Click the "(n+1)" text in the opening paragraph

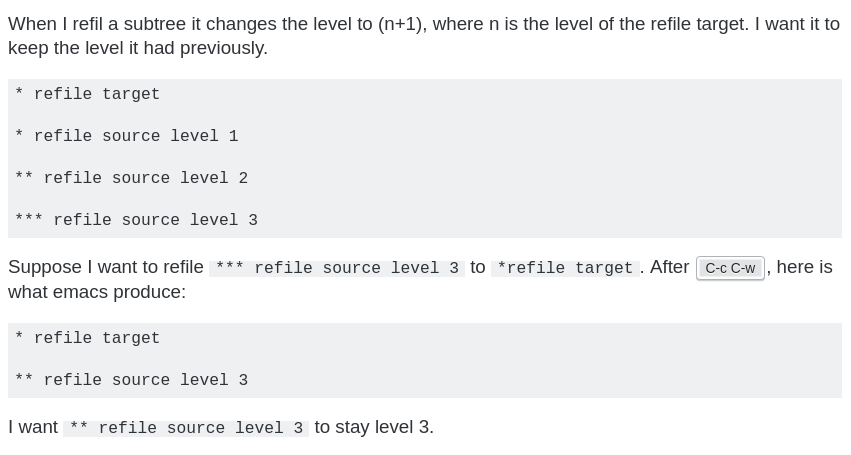point(402,23)
